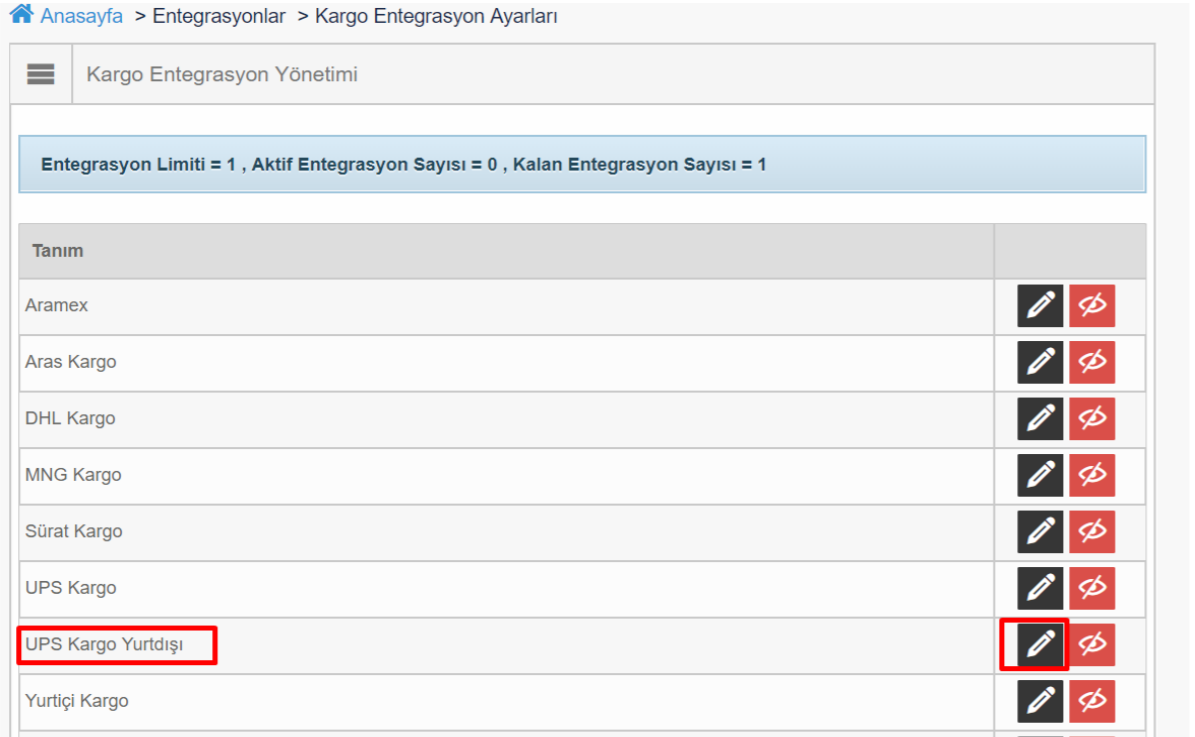Go to Anasayfa breadcrumb link
This screenshot has height=737, width=1195.
click(81, 16)
